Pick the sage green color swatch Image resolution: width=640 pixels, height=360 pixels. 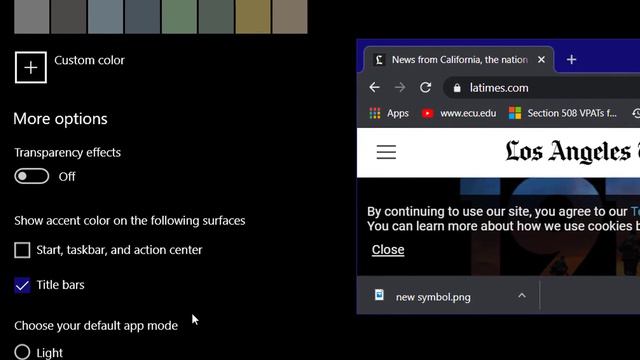pos(179,16)
